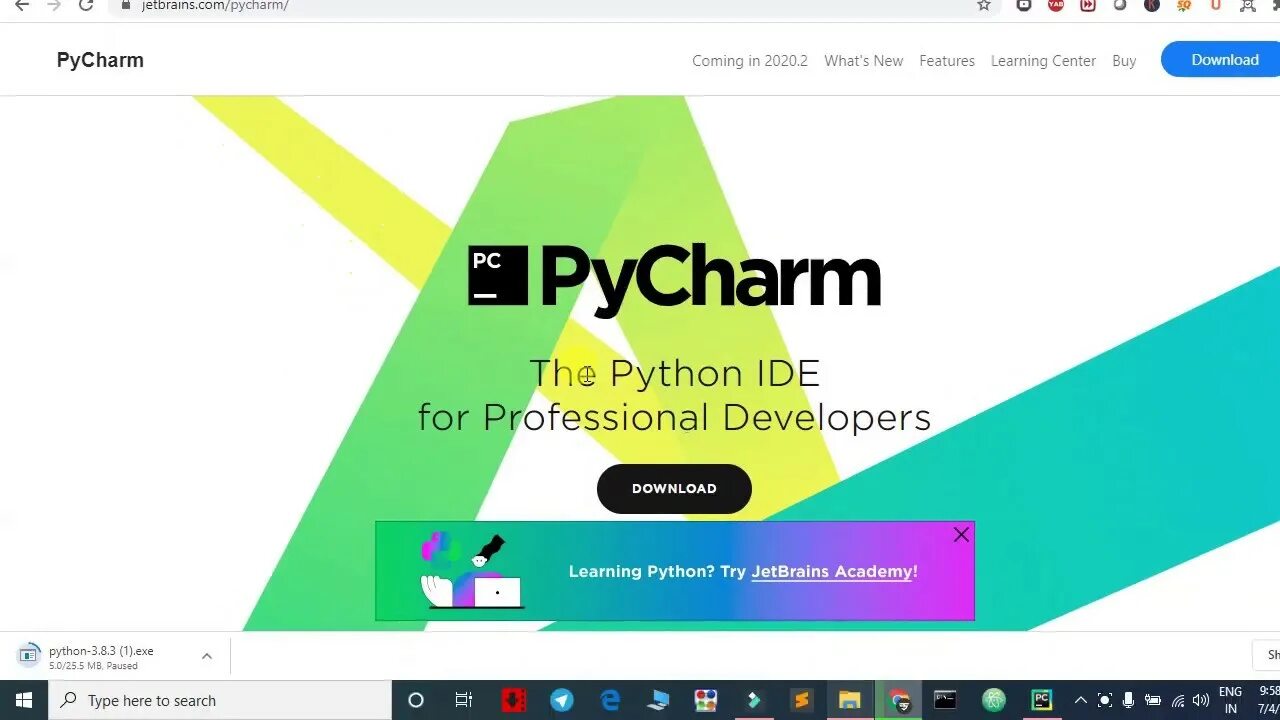Open the command prompt from taskbar
The width and height of the screenshot is (1280, 720).
945,700
